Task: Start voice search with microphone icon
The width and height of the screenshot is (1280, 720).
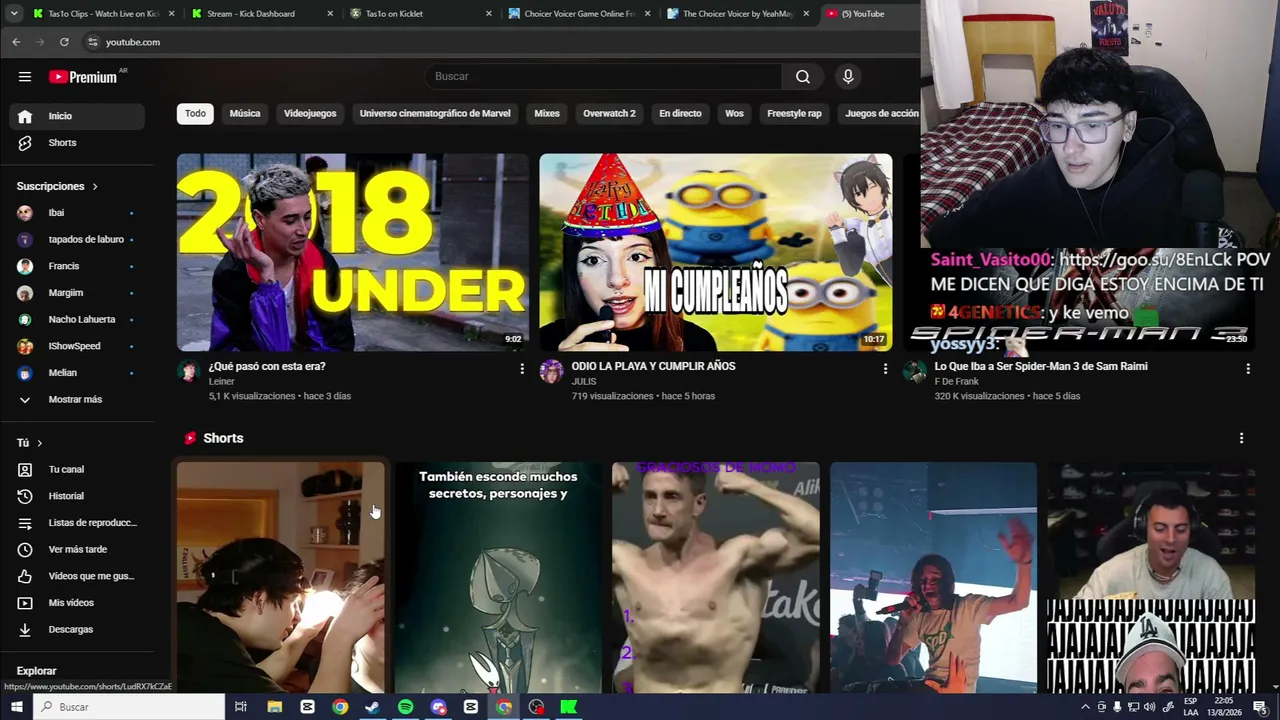Action: point(848,77)
